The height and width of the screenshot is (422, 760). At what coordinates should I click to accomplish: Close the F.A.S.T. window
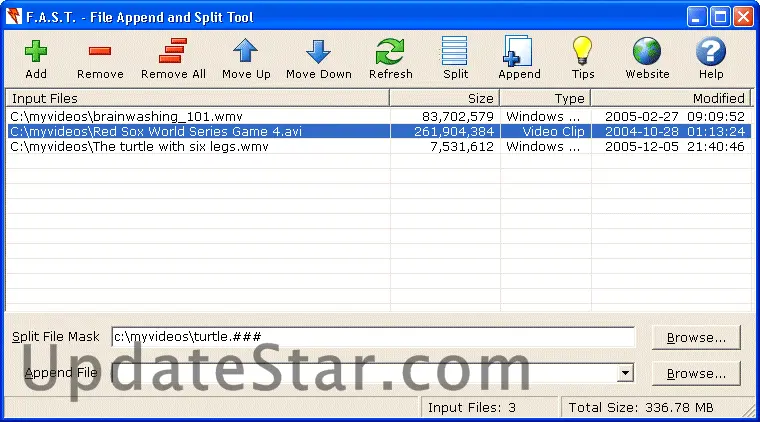coord(743,17)
